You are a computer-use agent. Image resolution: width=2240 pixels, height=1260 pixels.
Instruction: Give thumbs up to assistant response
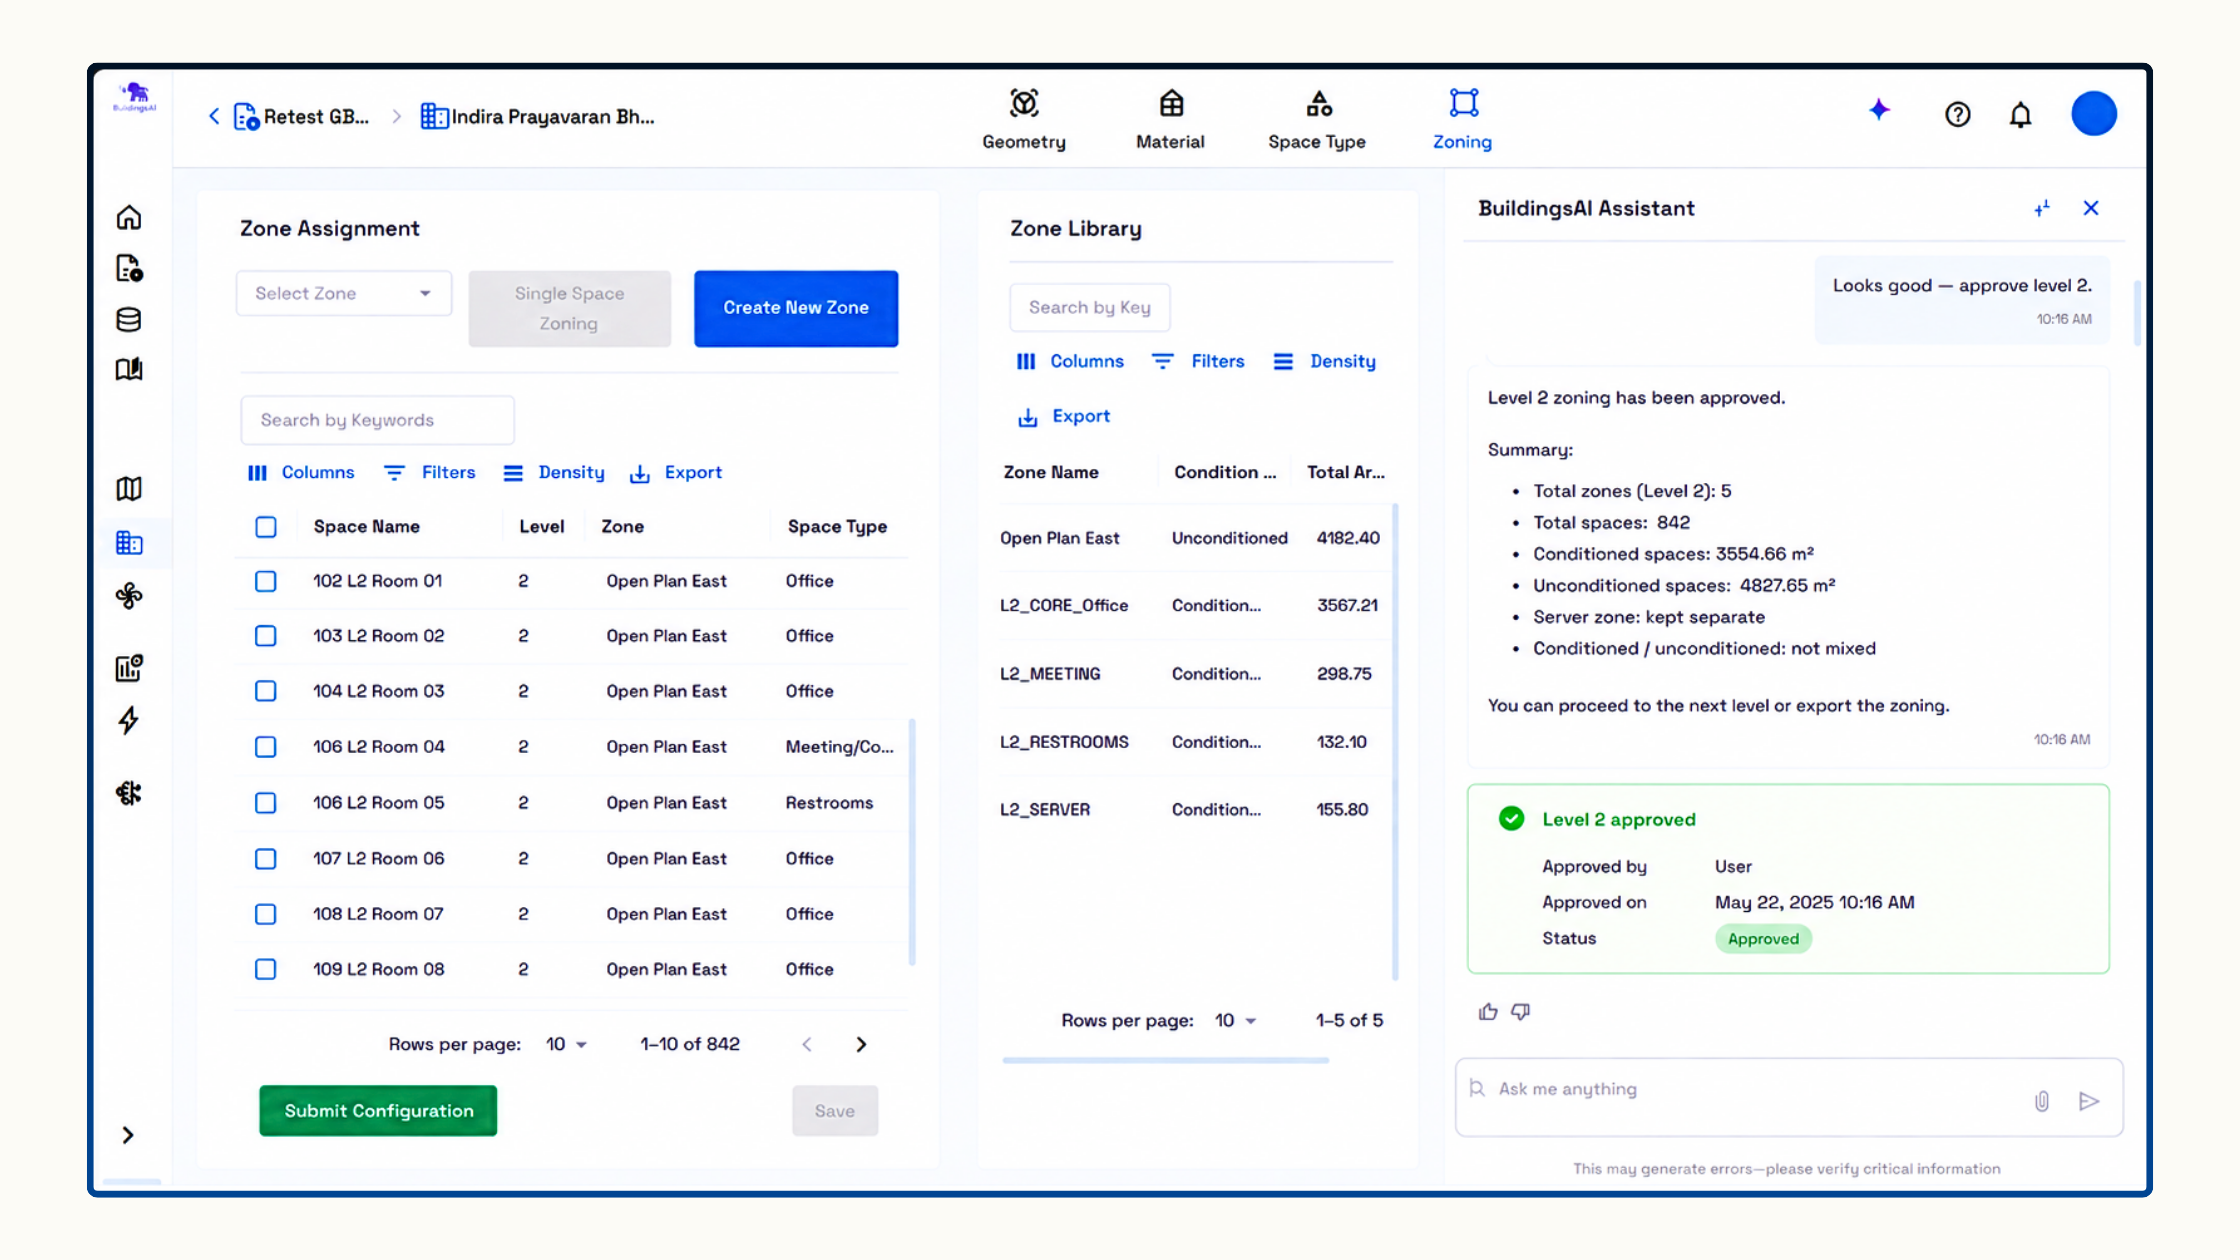[x=1488, y=1012]
